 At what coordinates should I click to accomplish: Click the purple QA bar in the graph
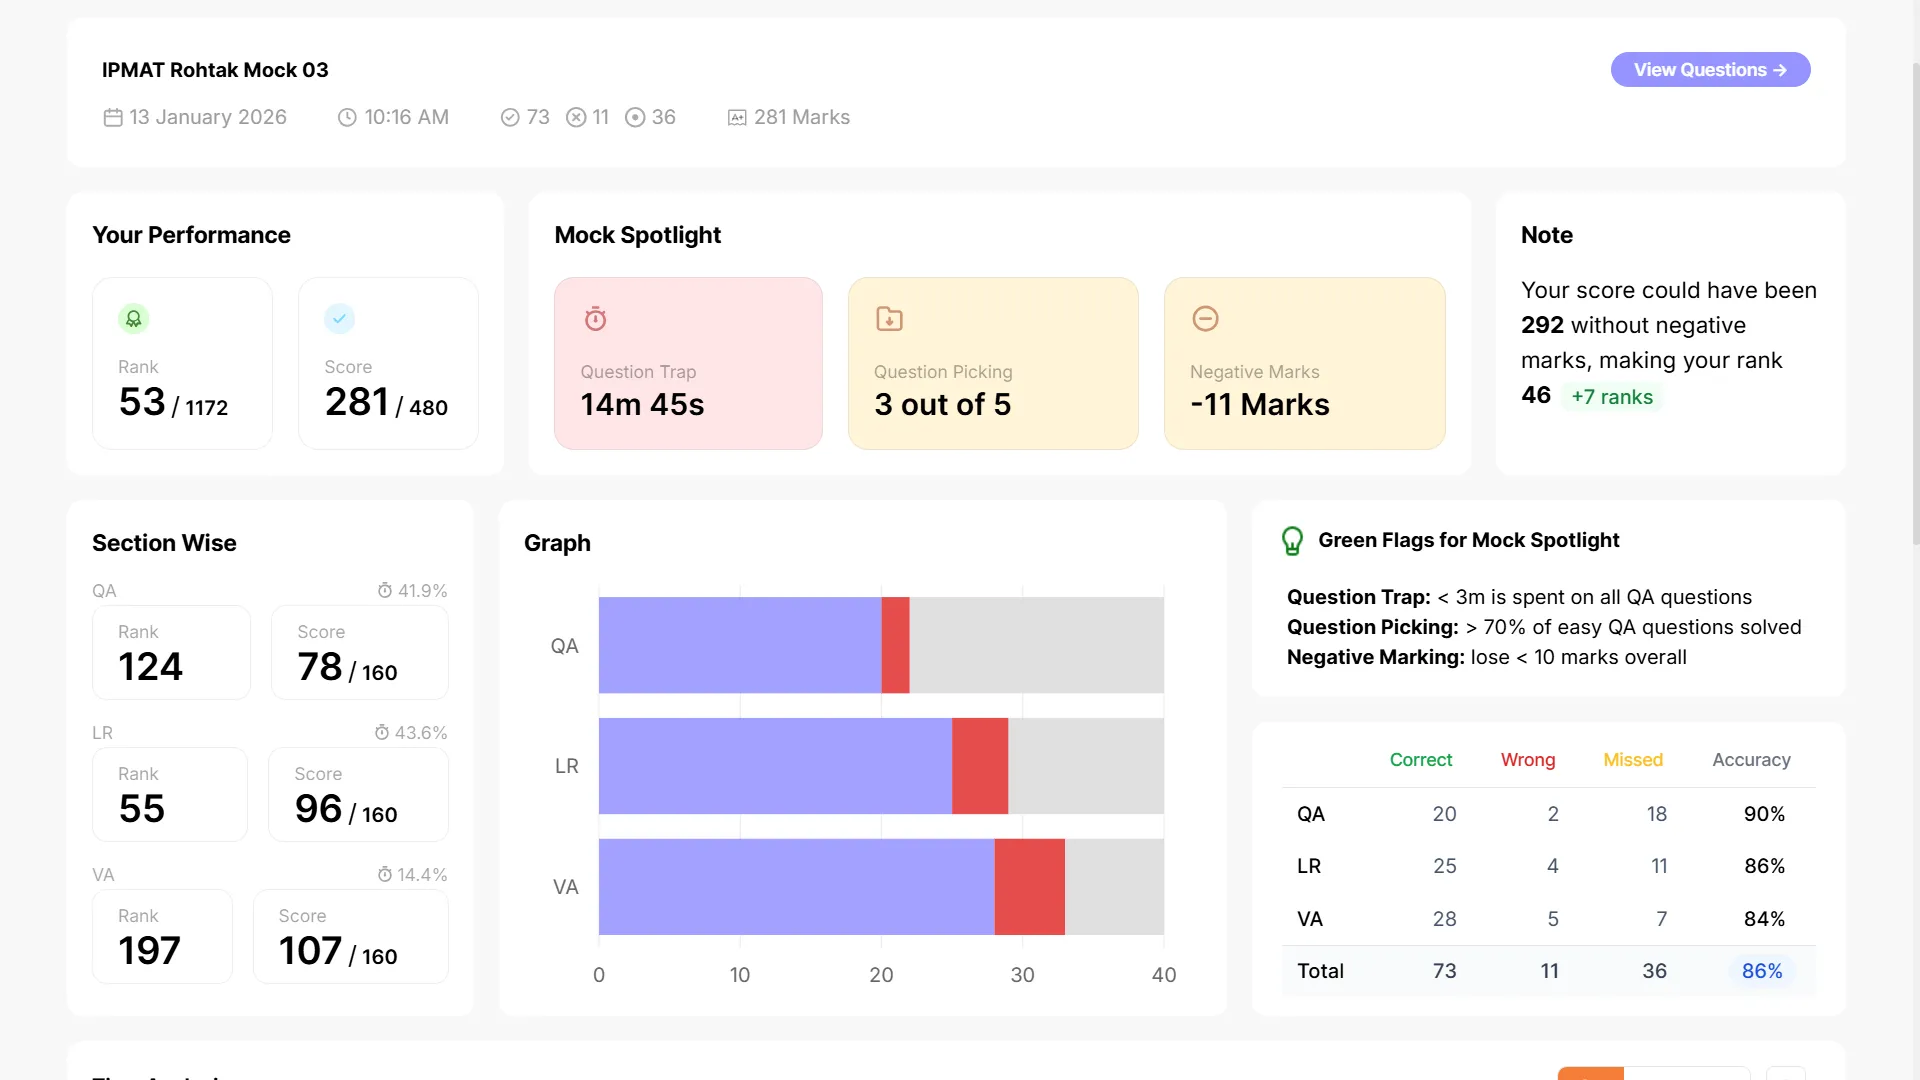pos(740,645)
